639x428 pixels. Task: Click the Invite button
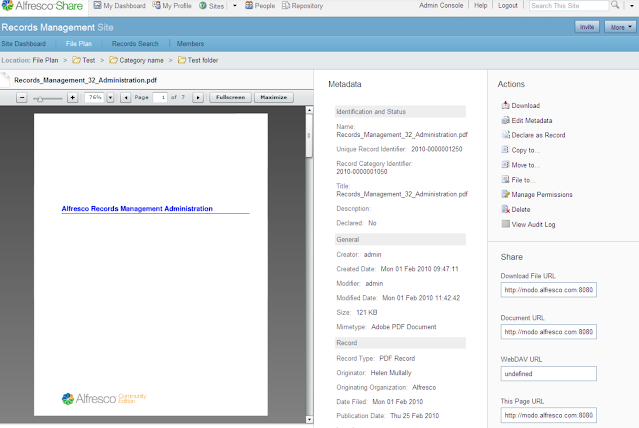pos(587,27)
